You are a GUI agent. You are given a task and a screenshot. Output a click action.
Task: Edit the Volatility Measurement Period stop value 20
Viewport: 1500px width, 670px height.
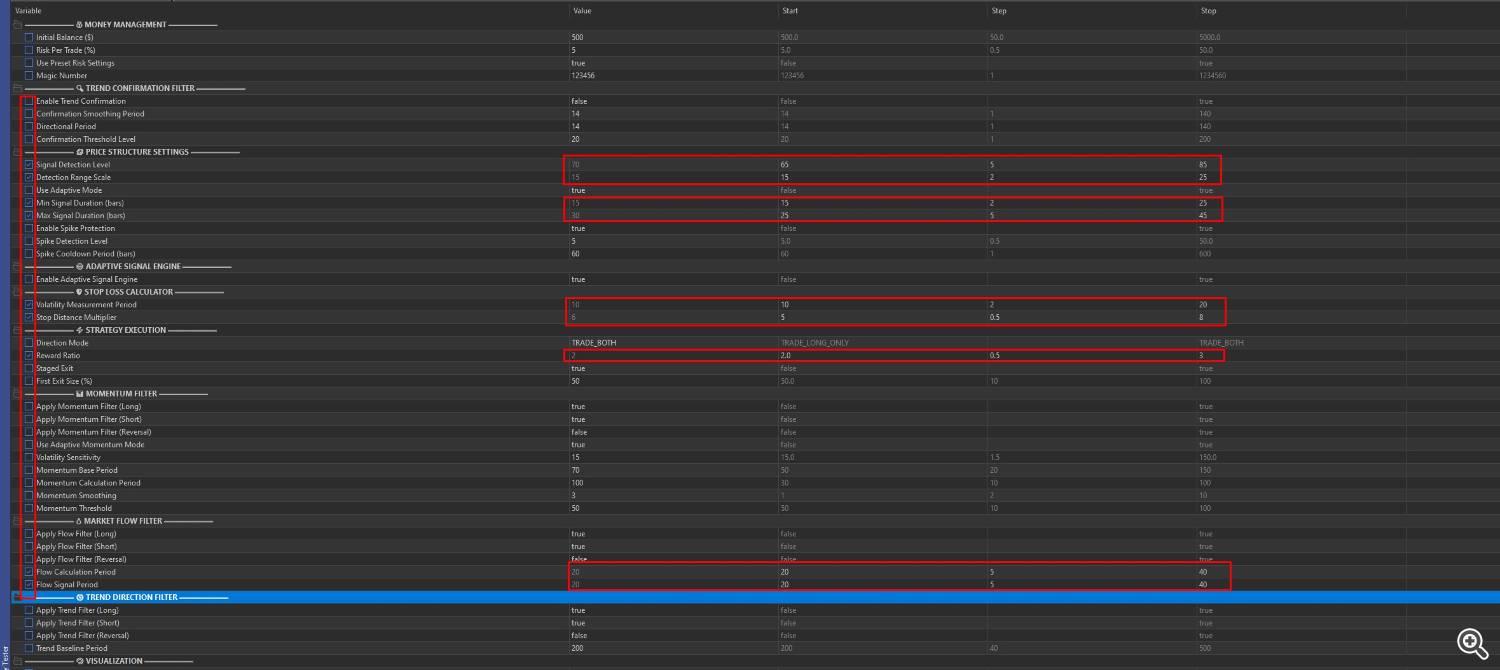1204,304
